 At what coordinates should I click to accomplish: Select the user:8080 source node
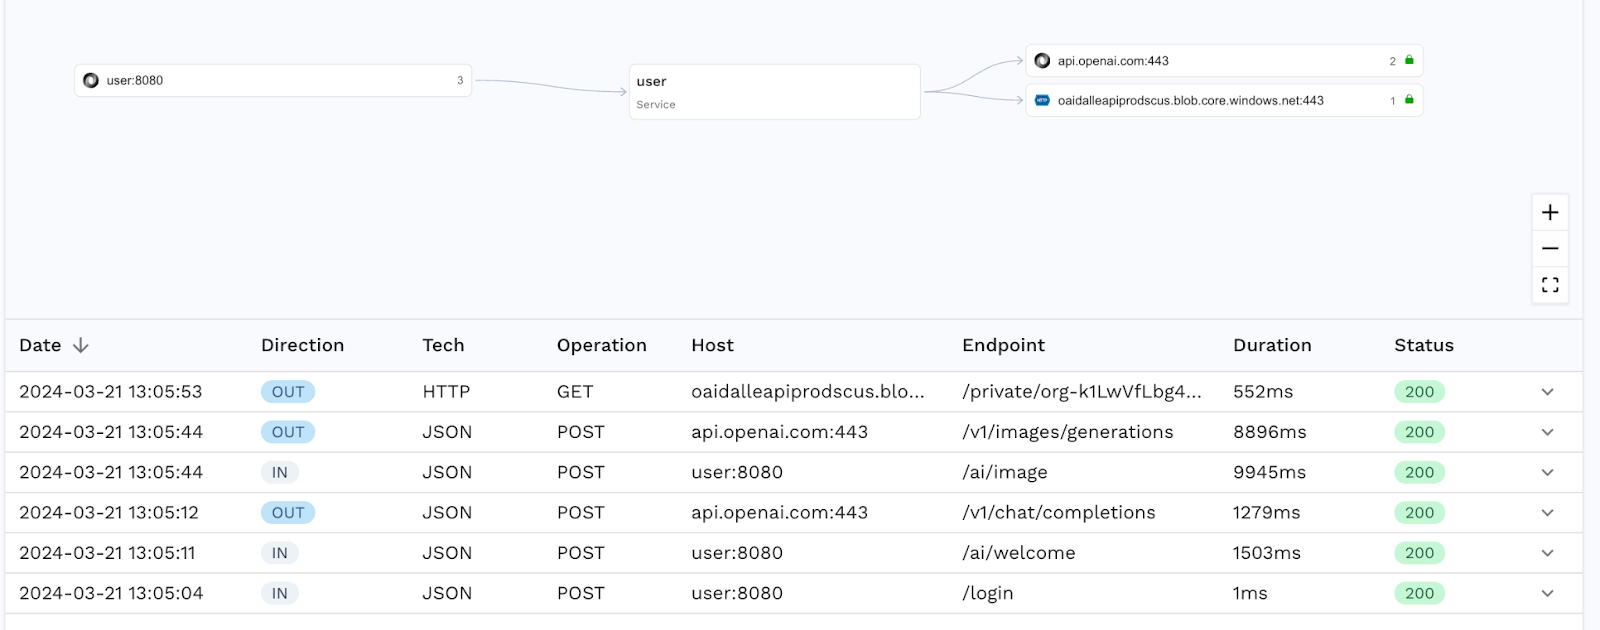point(273,80)
